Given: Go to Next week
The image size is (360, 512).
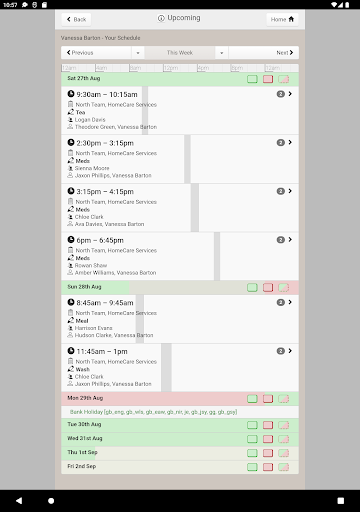Looking at the screenshot, I should click(264, 53).
